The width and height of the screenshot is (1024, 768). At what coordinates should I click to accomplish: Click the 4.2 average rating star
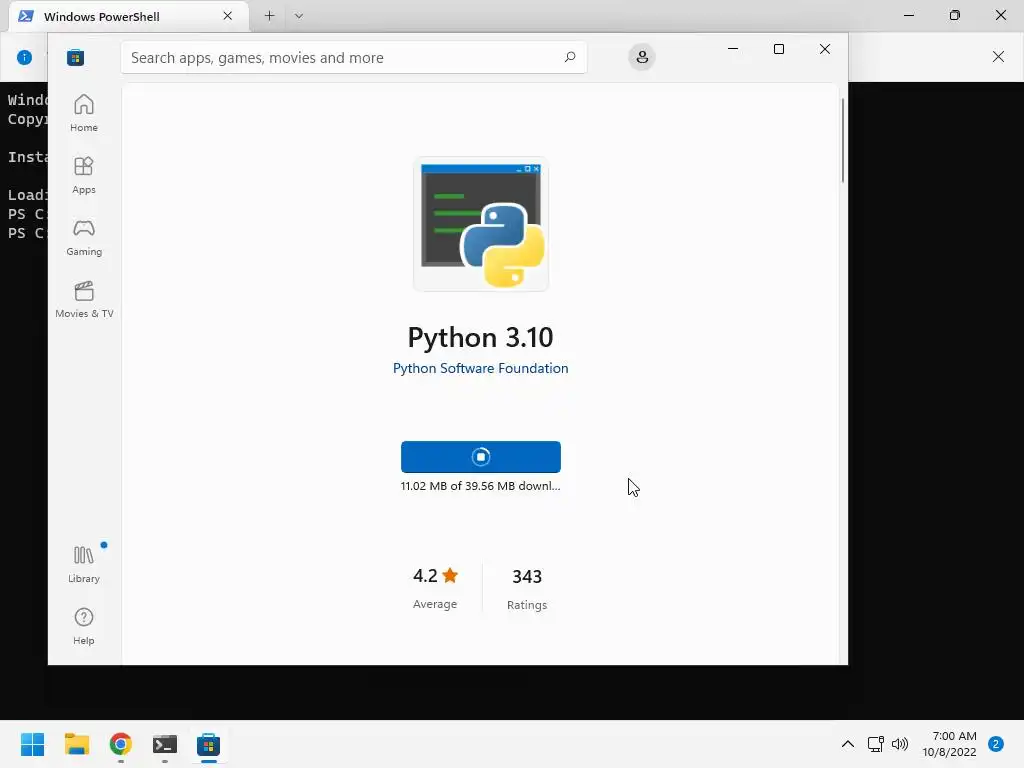pos(450,575)
